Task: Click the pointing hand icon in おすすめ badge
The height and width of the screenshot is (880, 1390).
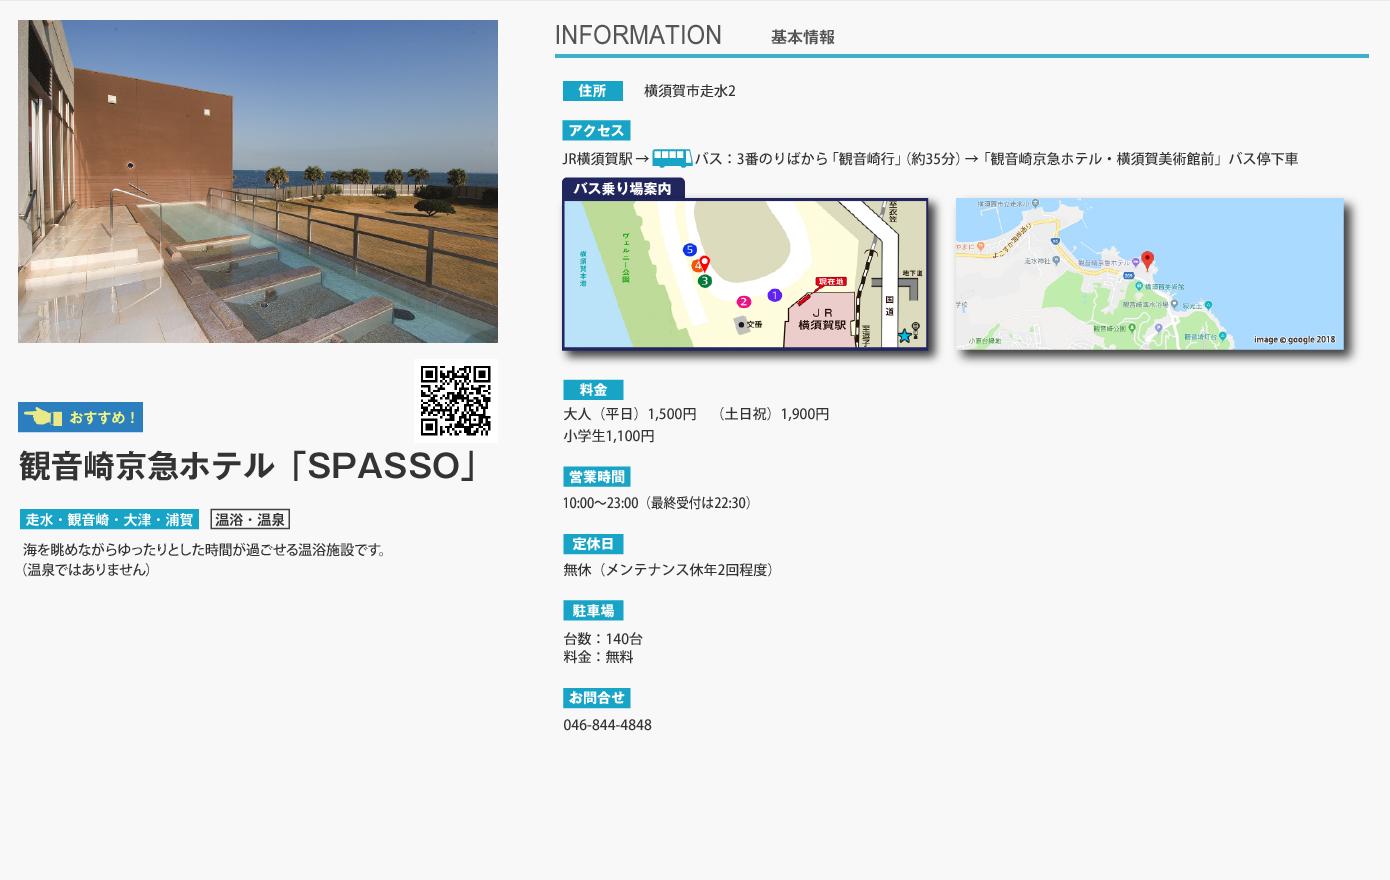Action: [x=43, y=417]
